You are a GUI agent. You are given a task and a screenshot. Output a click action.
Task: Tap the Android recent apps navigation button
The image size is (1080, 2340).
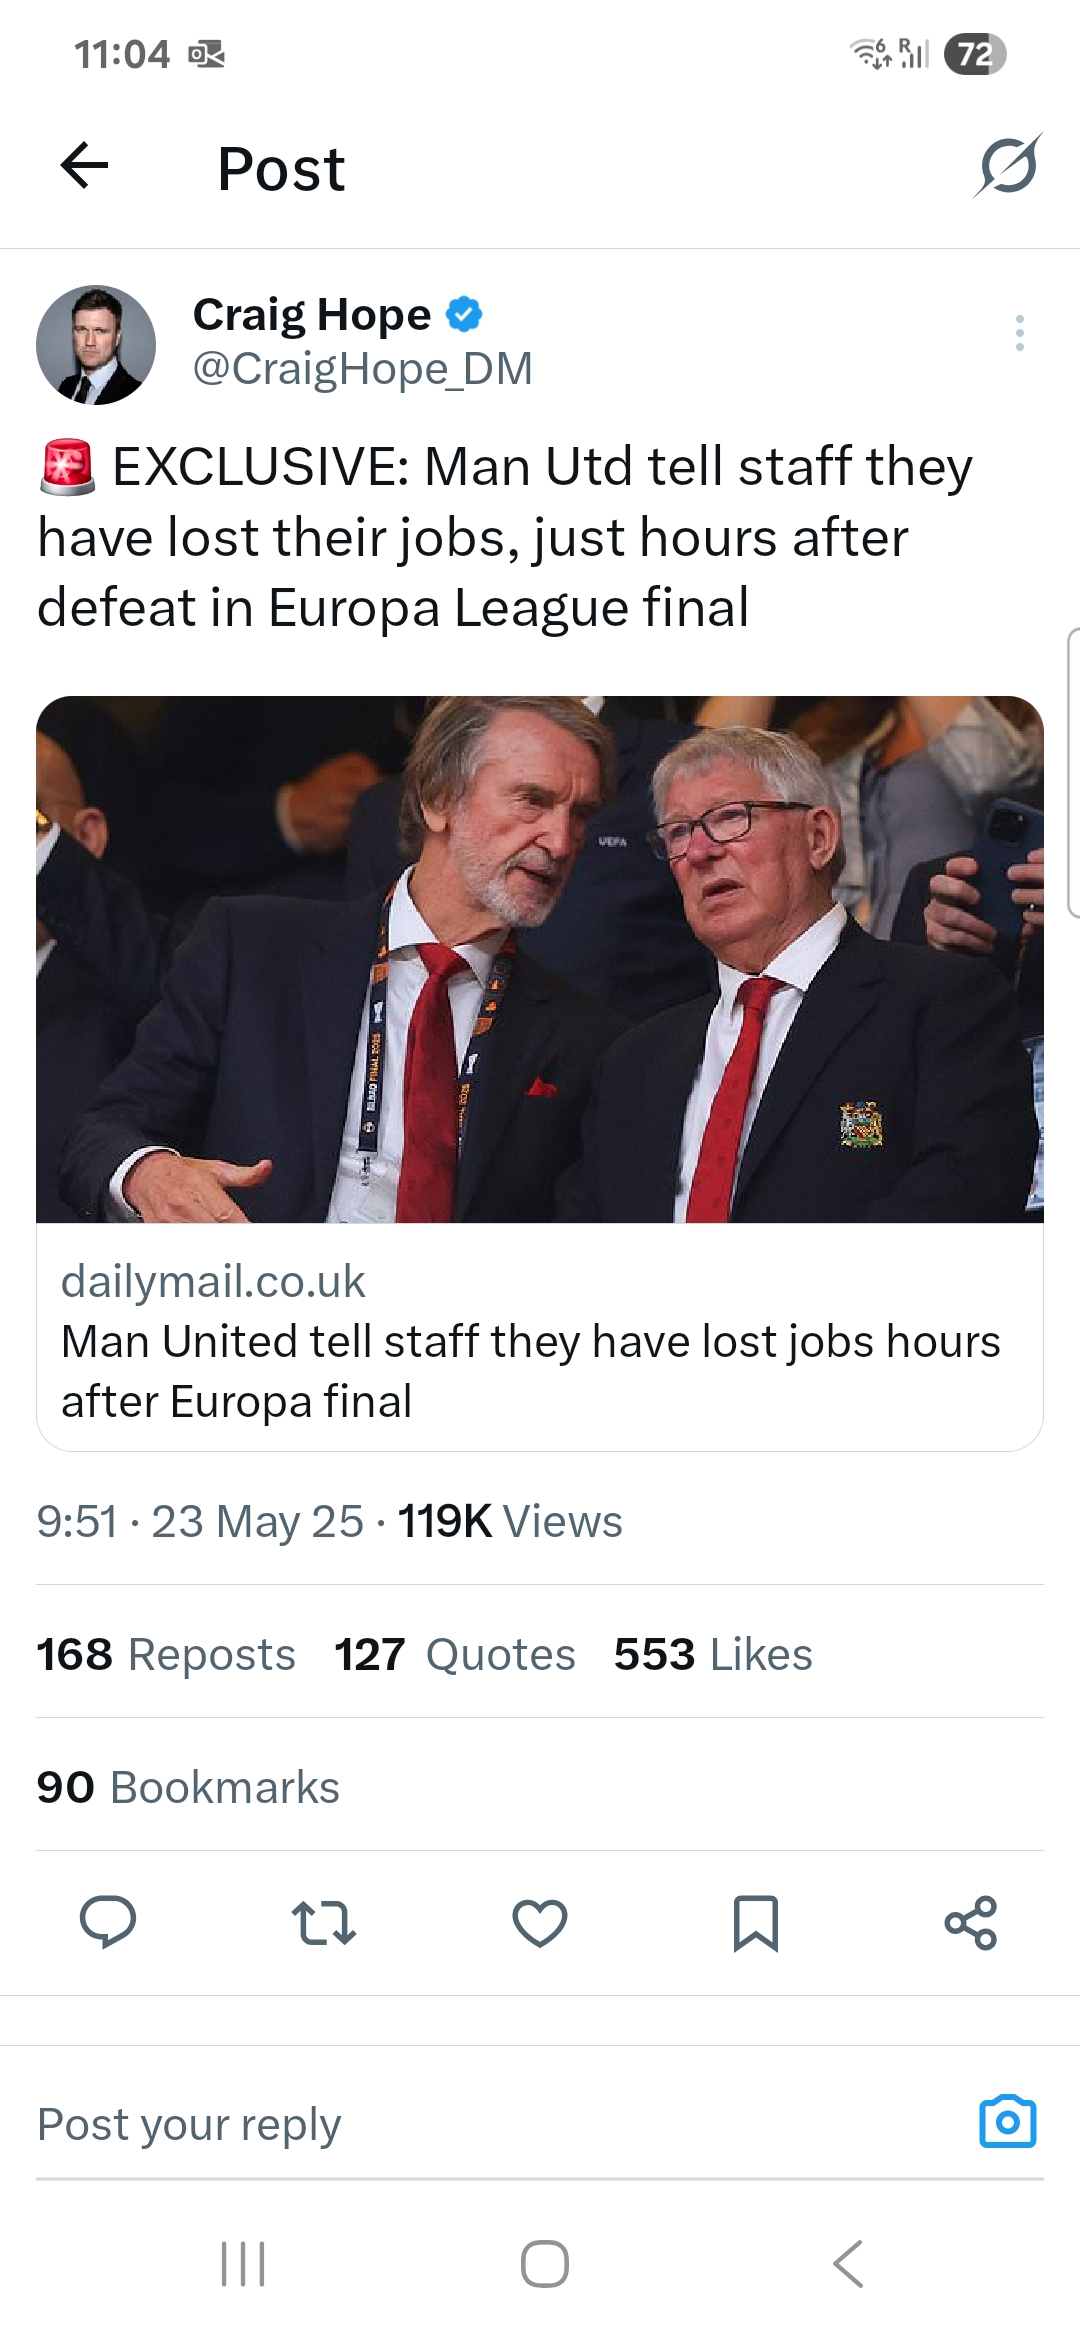point(243,2264)
